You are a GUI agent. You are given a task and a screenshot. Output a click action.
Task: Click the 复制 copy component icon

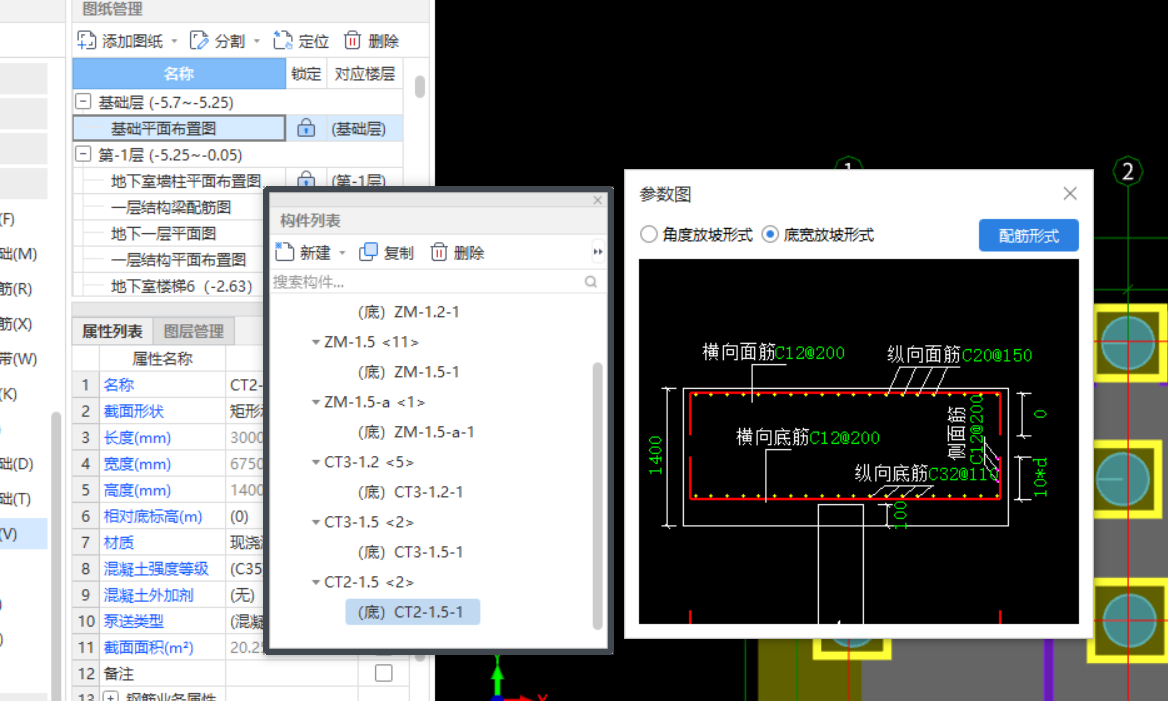coord(368,252)
